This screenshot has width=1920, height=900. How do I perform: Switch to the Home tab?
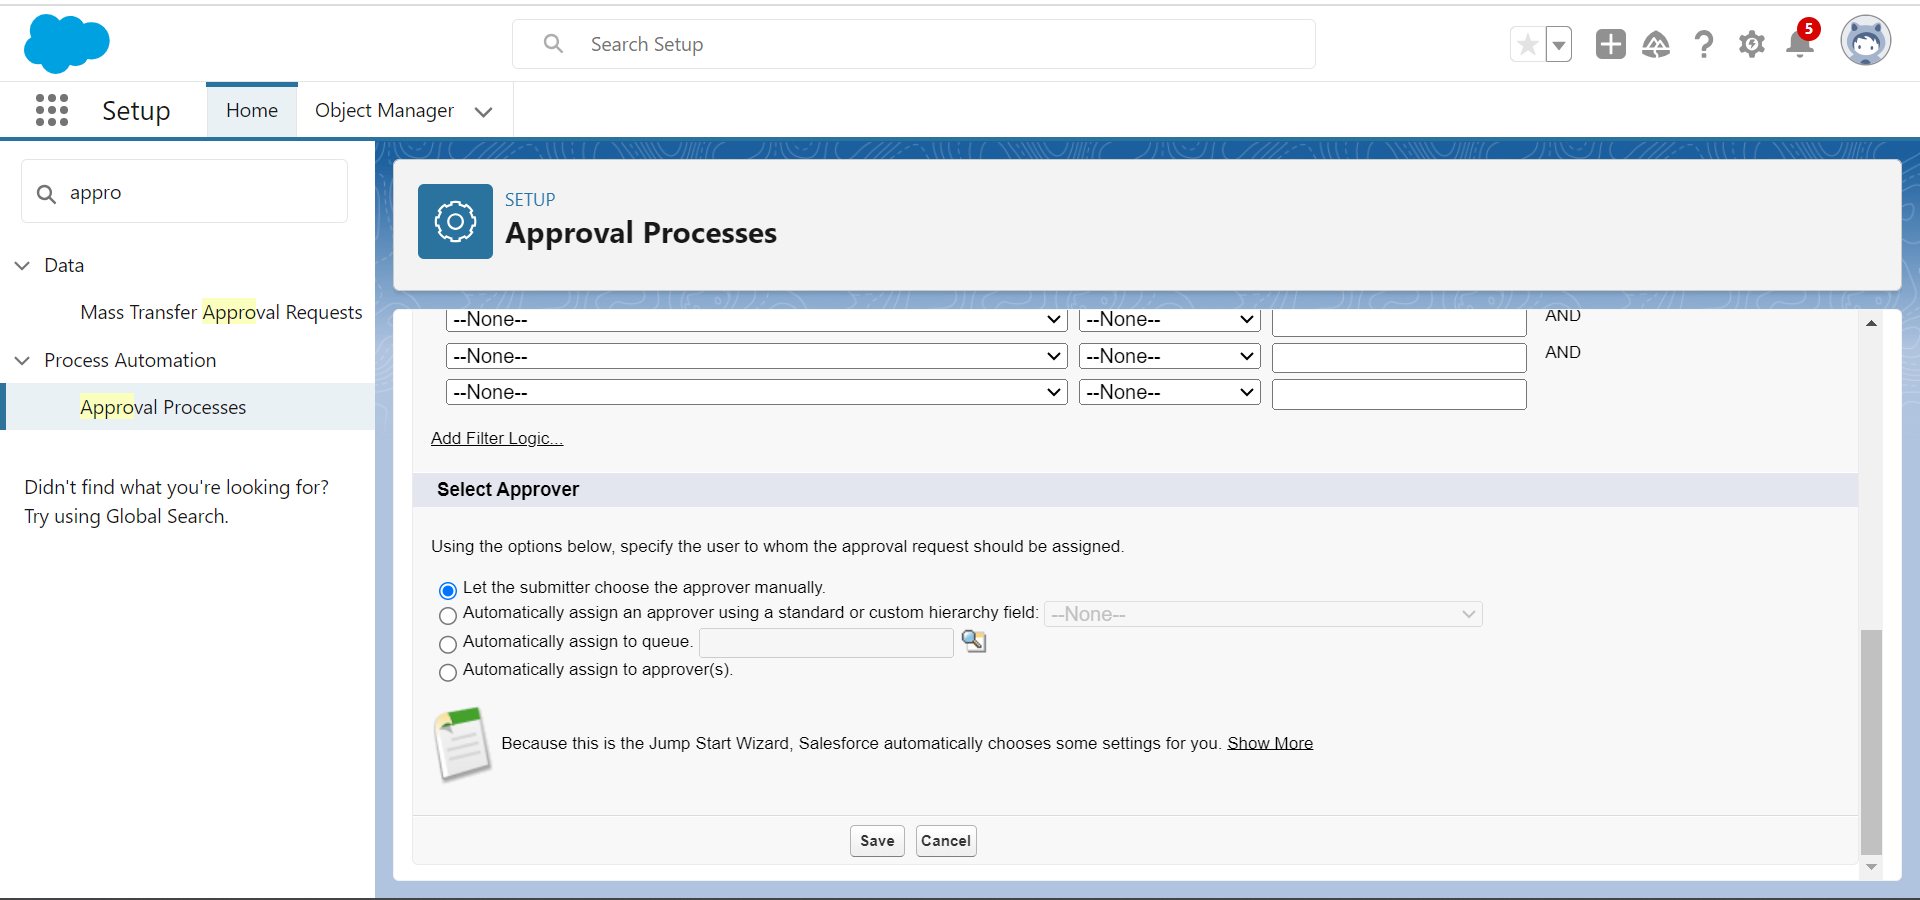[x=252, y=110]
